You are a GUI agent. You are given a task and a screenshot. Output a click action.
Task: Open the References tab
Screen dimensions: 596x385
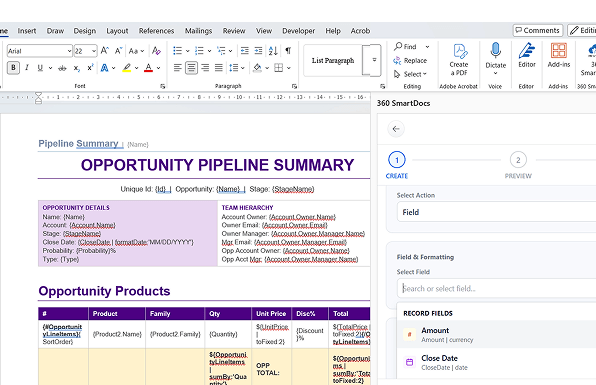[156, 31]
